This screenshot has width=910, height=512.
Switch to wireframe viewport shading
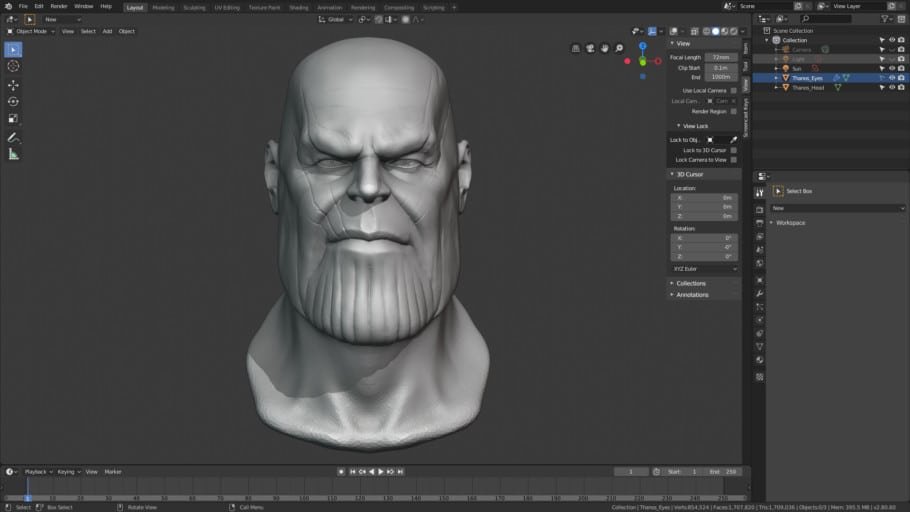(706, 31)
